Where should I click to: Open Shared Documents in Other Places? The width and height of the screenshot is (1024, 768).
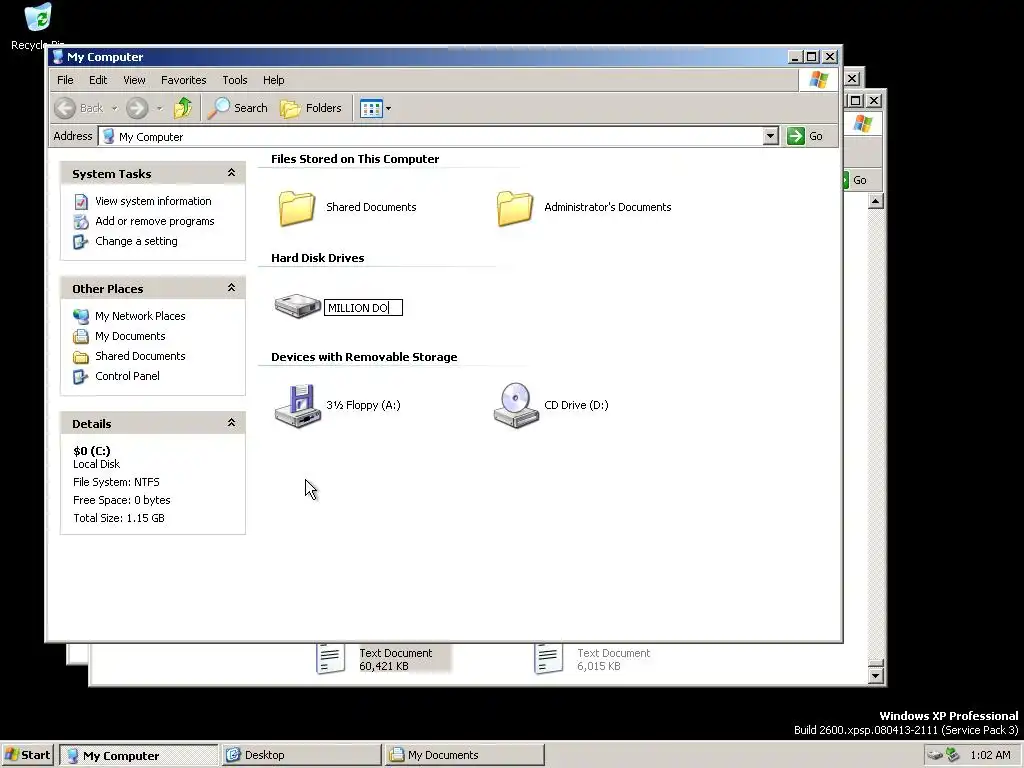[140, 356]
